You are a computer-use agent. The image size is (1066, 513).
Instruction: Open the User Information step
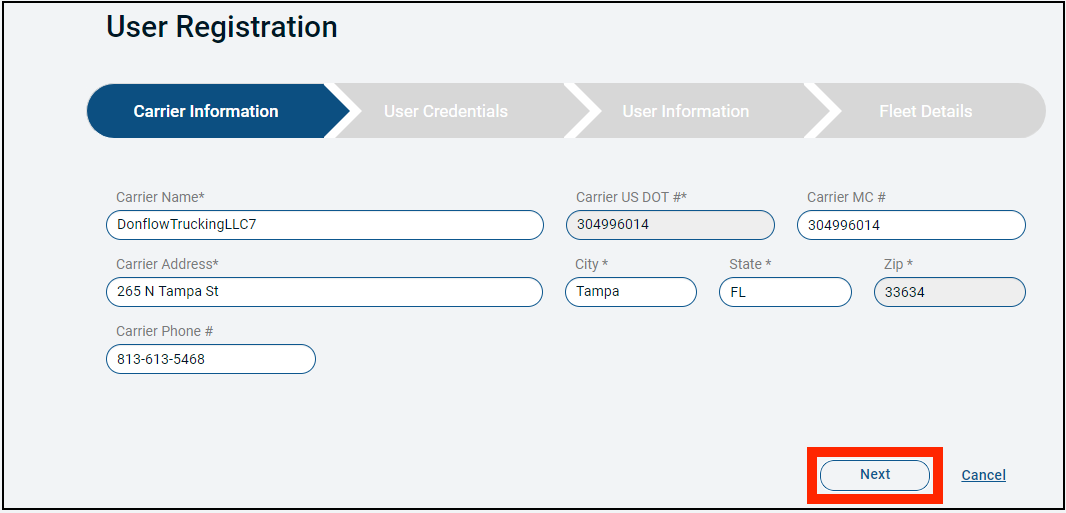pyautogui.click(x=685, y=111)
